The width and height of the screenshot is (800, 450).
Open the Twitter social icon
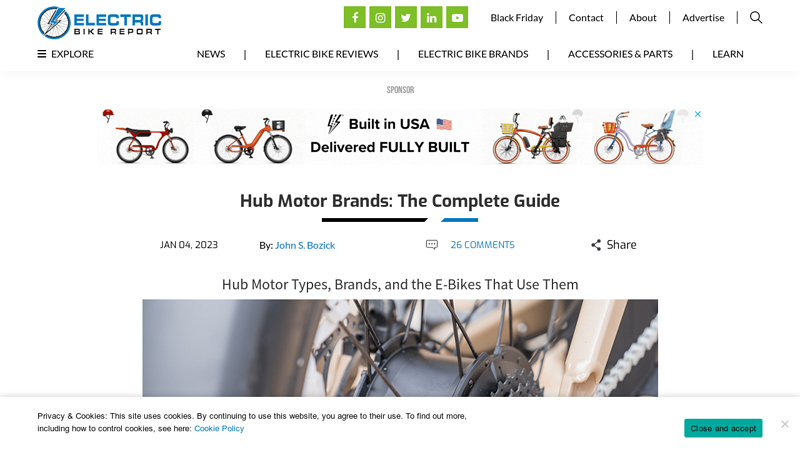[x=406, y=17]
